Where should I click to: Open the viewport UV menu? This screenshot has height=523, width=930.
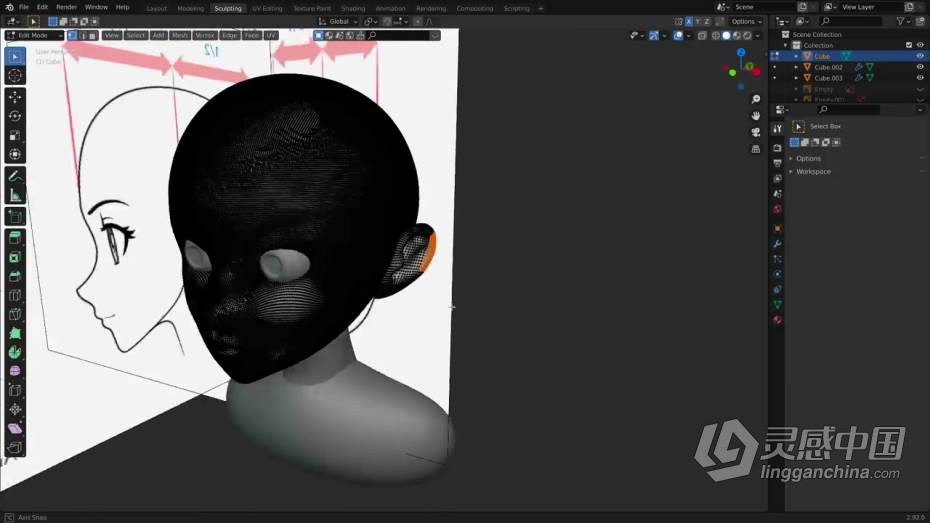coord(270,36)
